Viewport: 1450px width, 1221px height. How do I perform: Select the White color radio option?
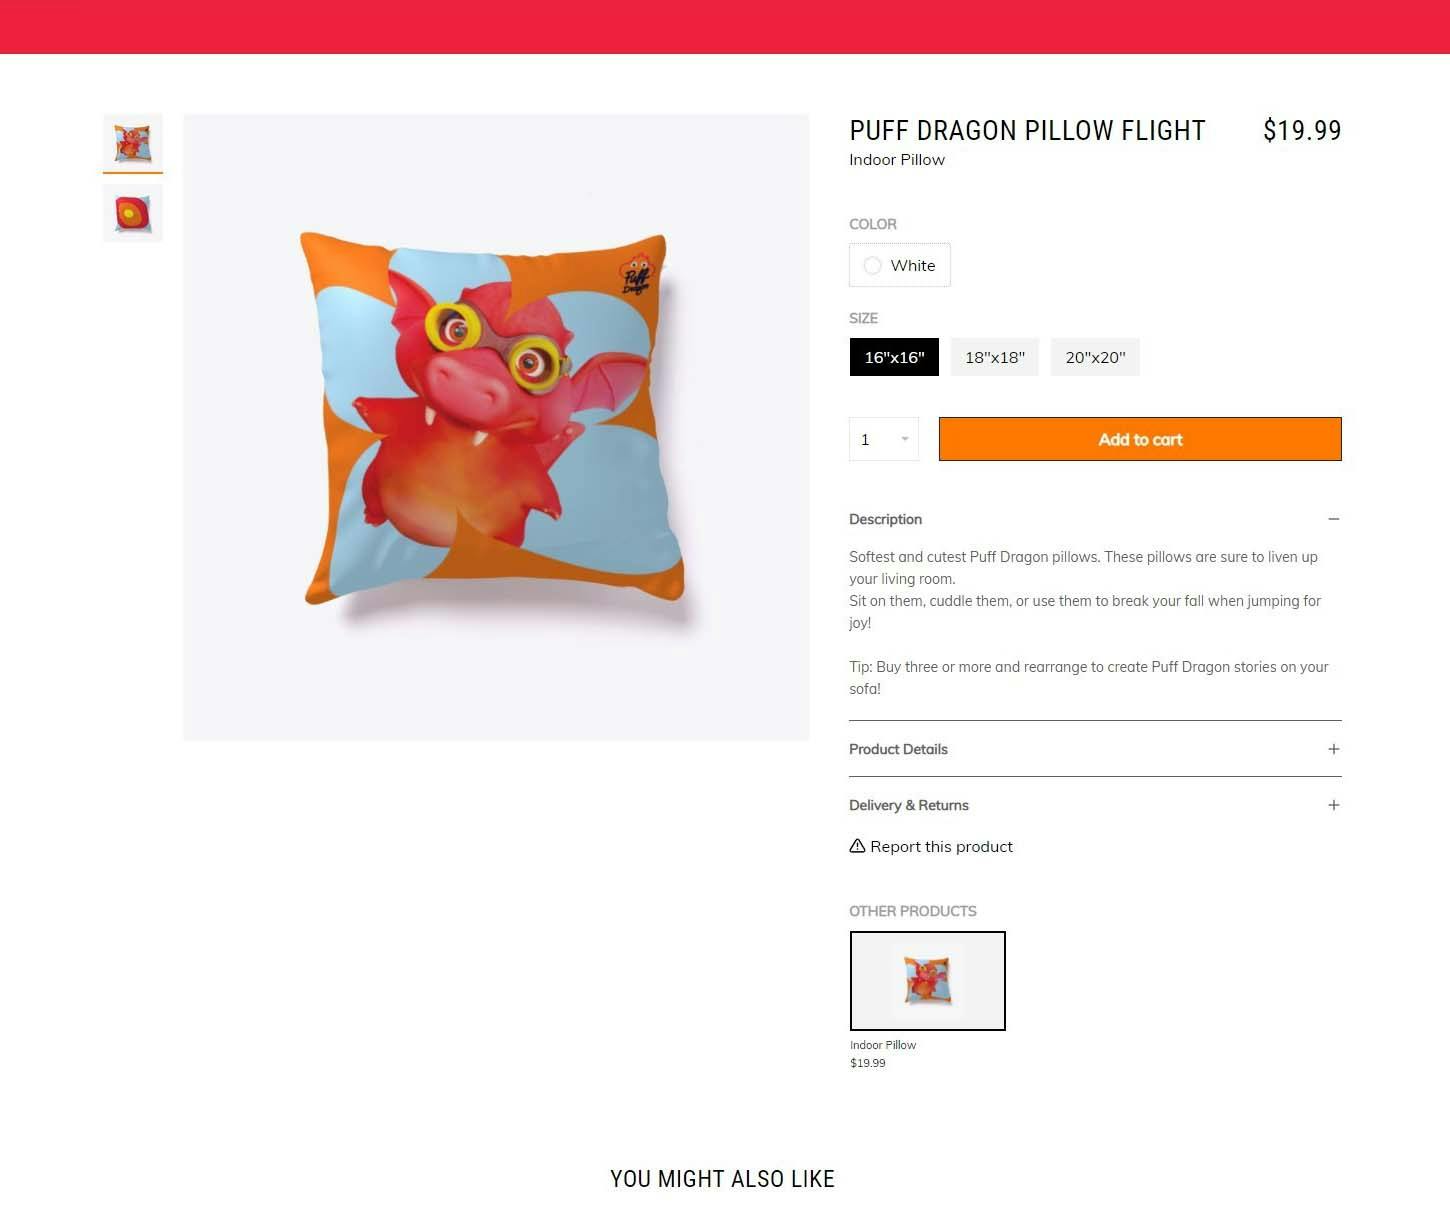[899, 265]
